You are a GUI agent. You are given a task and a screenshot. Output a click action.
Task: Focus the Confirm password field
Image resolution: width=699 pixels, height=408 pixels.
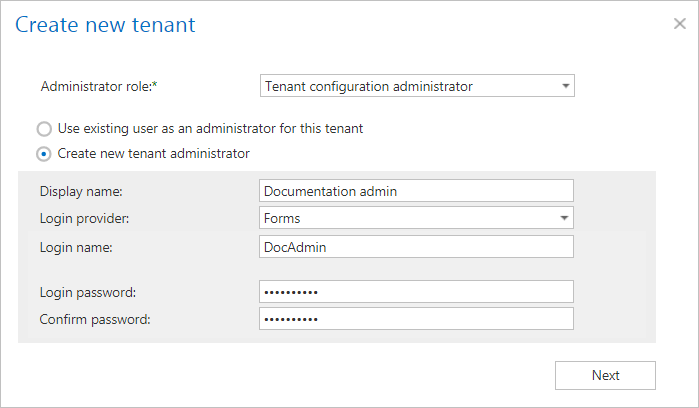tap(416, 319)
